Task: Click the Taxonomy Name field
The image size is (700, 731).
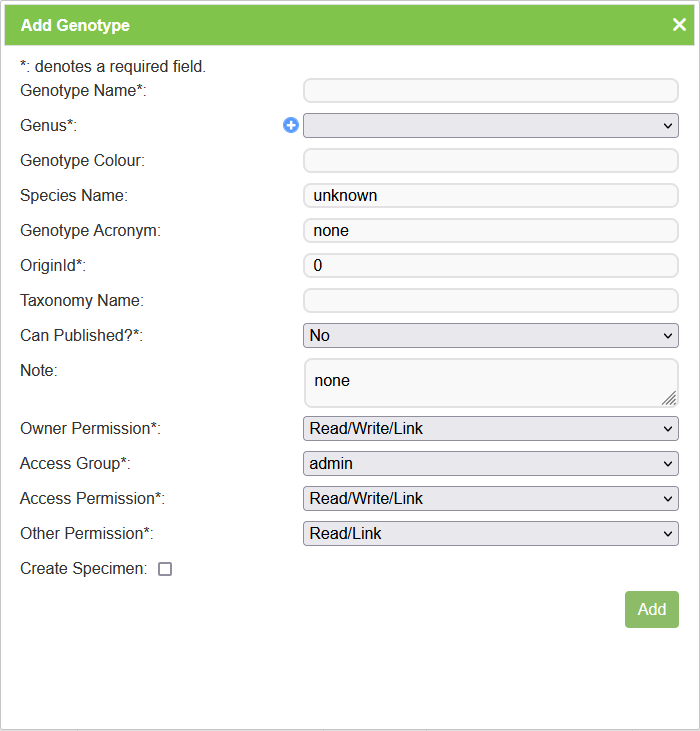Action: pos(490,300)
